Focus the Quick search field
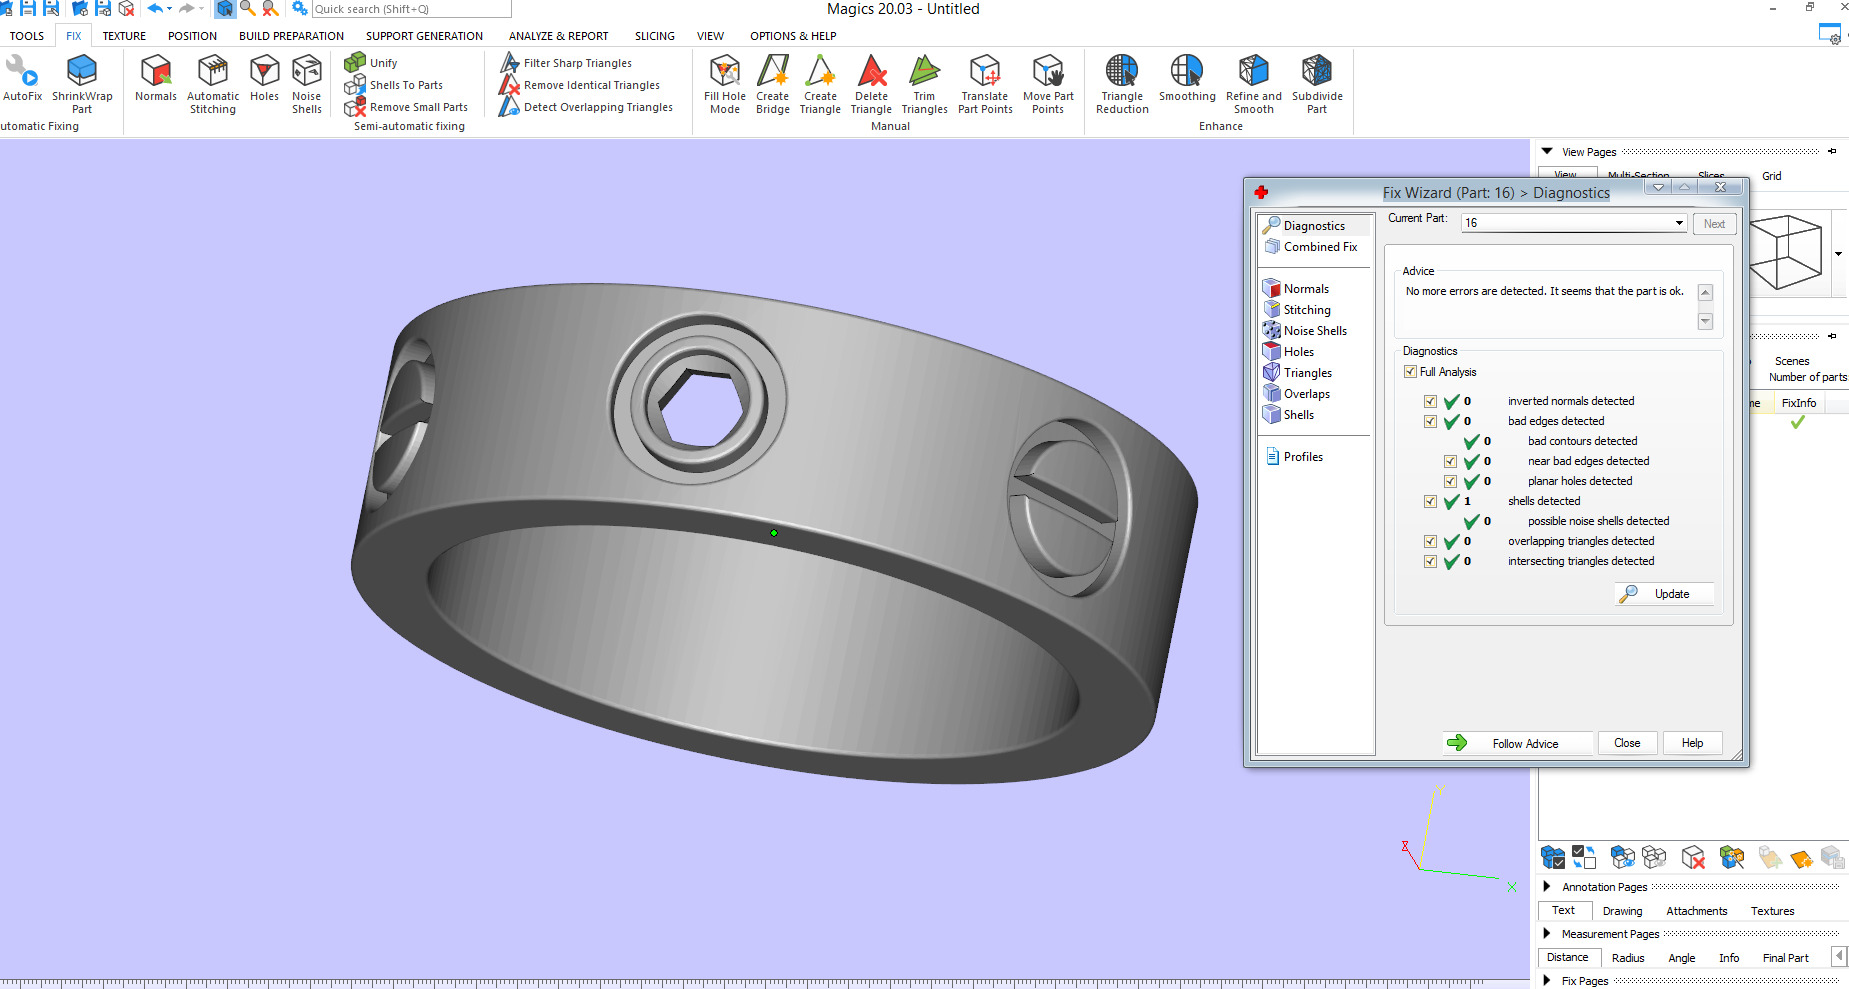The image size is (1849, 989). [411, 9]
